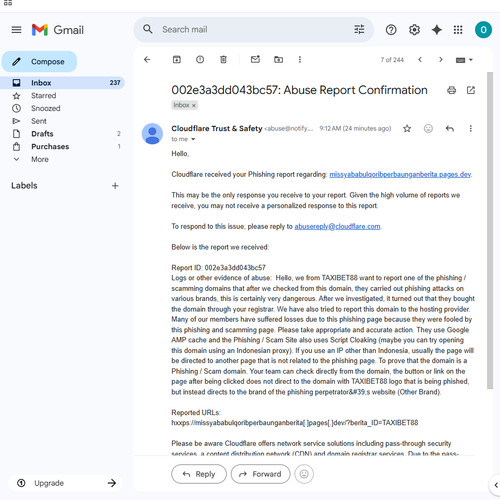
Task: Delete this email with trash icon
Action: tap(223, 60)
